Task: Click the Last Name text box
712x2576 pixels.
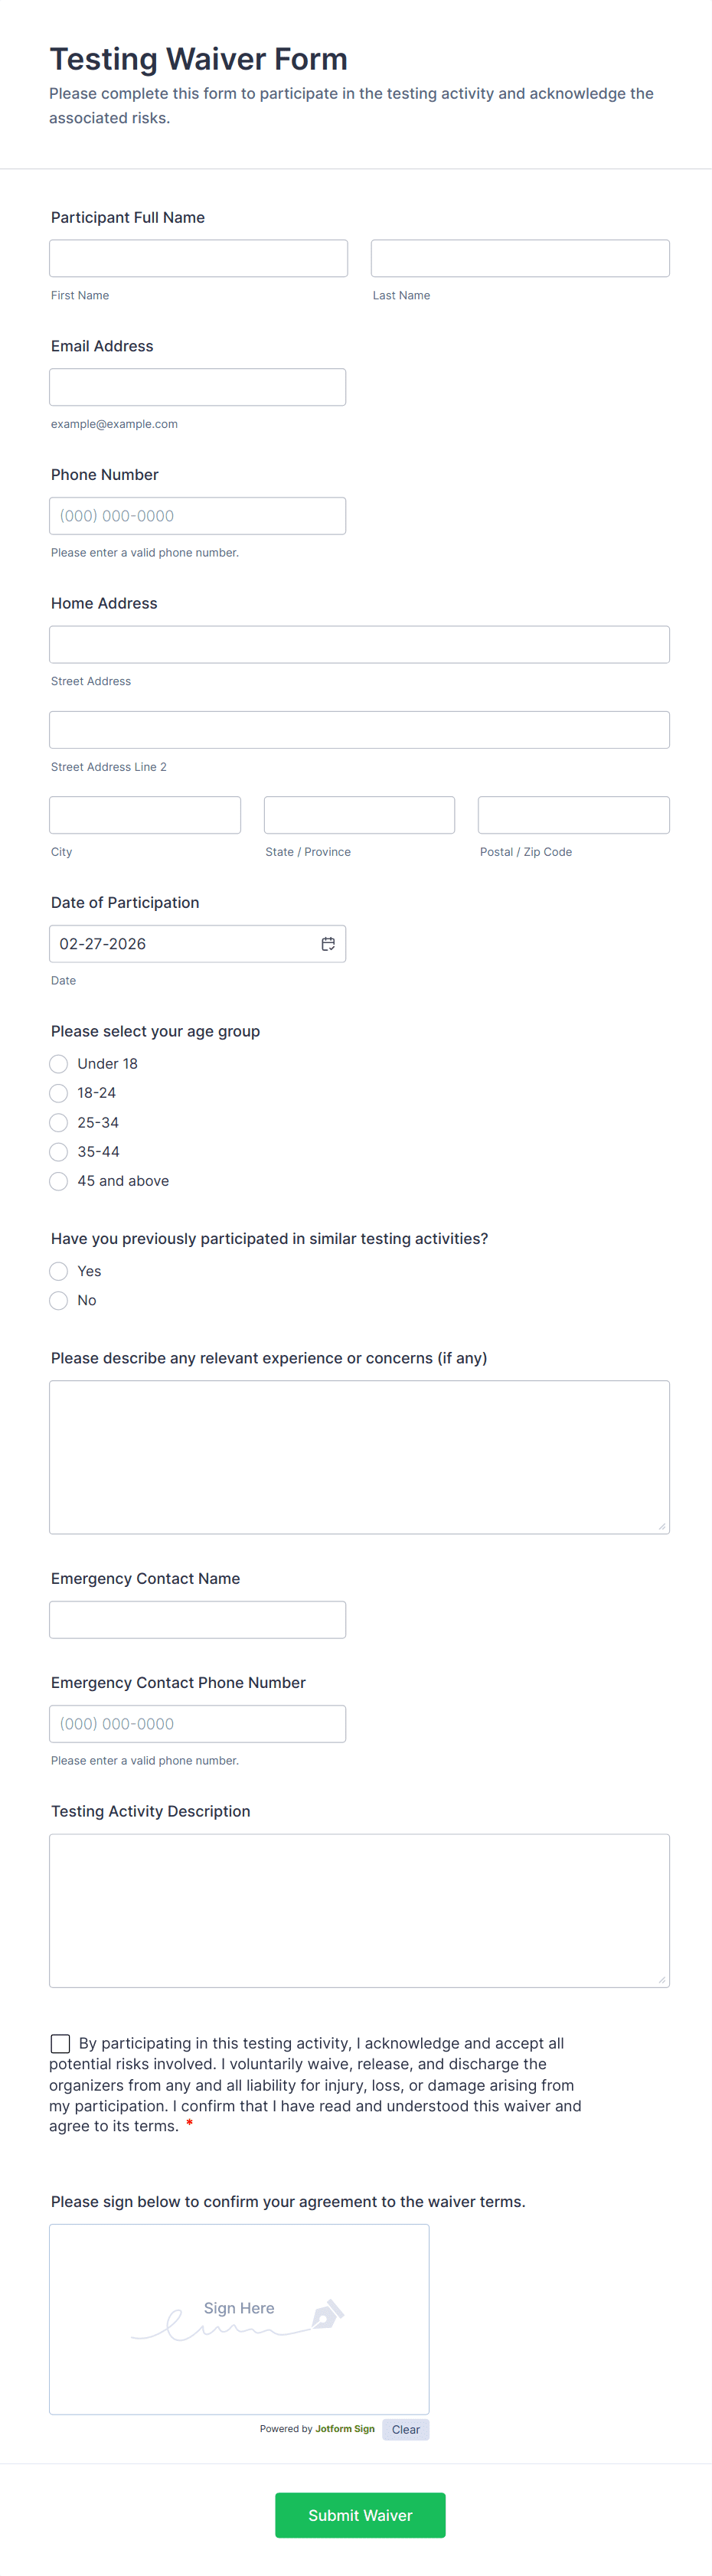Action: (x=520, y=258)
